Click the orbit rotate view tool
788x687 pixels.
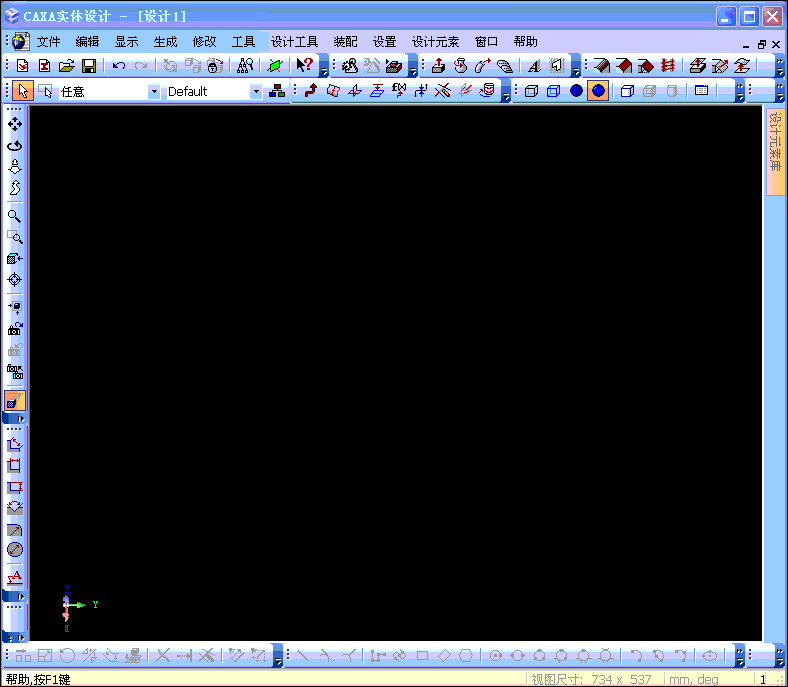[15, 146]
